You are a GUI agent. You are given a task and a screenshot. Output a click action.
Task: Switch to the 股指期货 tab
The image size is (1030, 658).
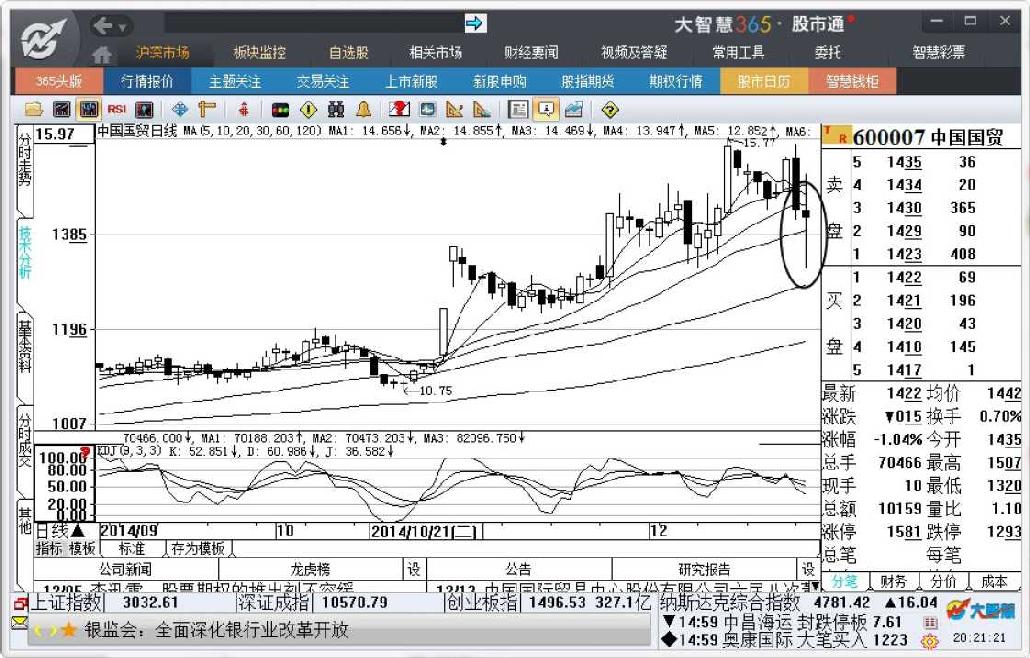click(x=587, y=81)
